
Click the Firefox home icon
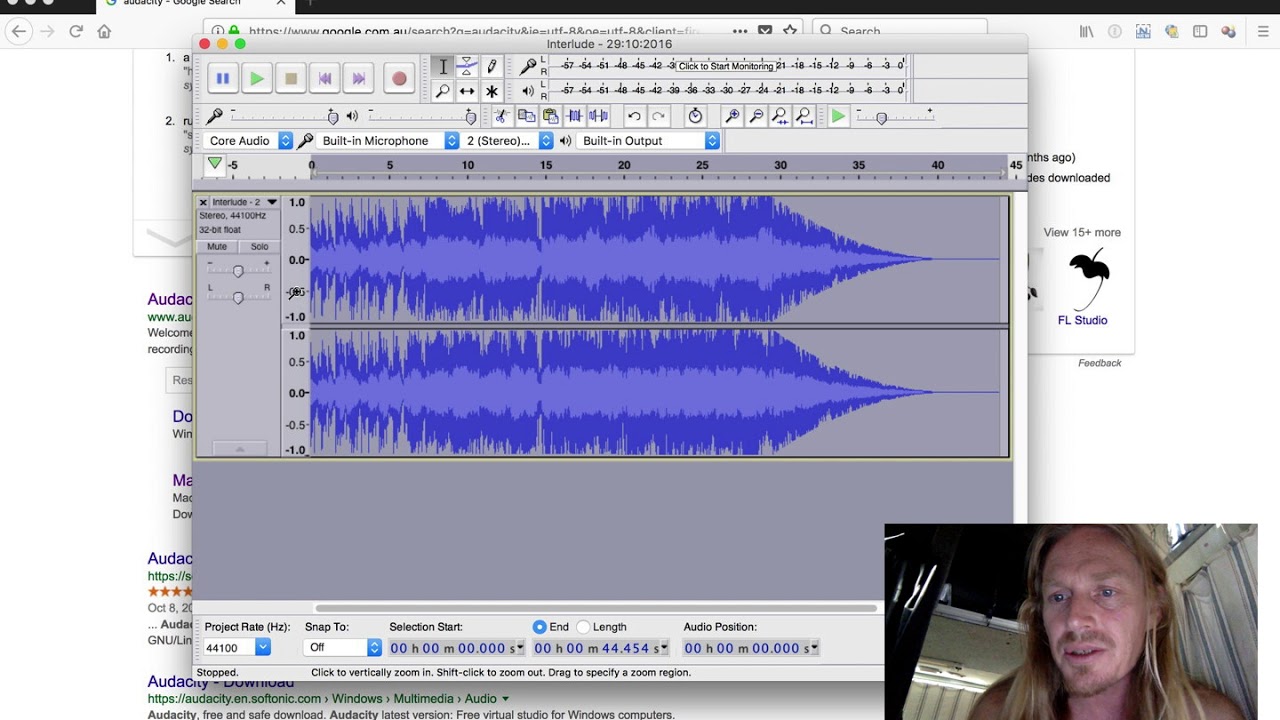(104, 31)
